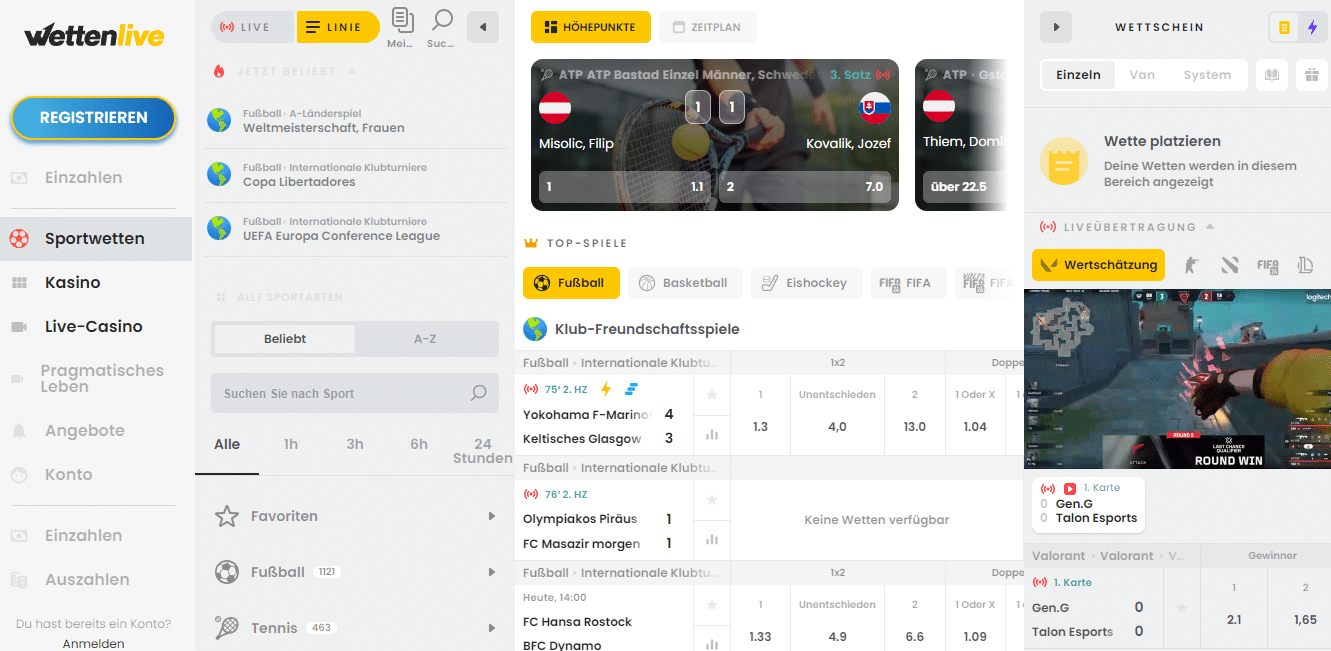Image resolution: width=1331 pixels, height=651 pixels.
Task: Enable quick bet lightning toggle
Action: [1312, 27]
